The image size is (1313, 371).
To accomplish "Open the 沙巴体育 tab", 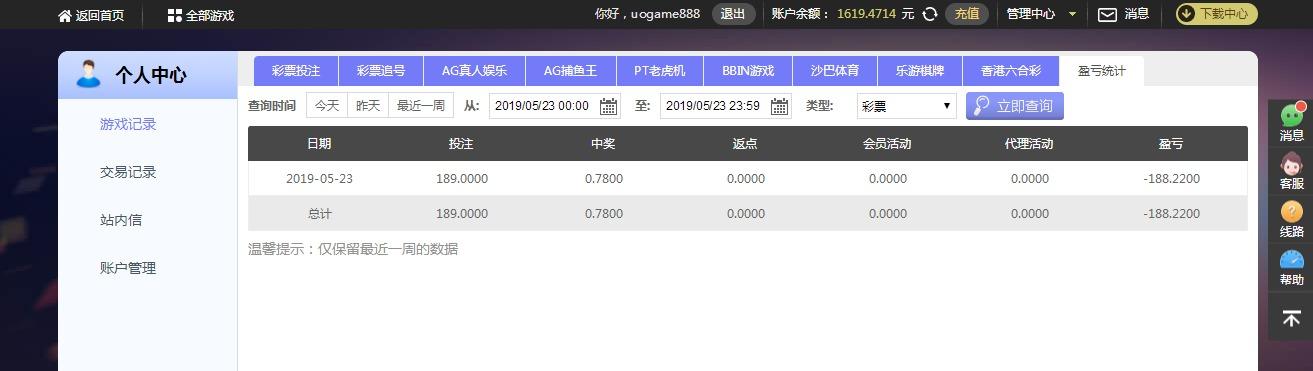I will click(x=835, y=71).
